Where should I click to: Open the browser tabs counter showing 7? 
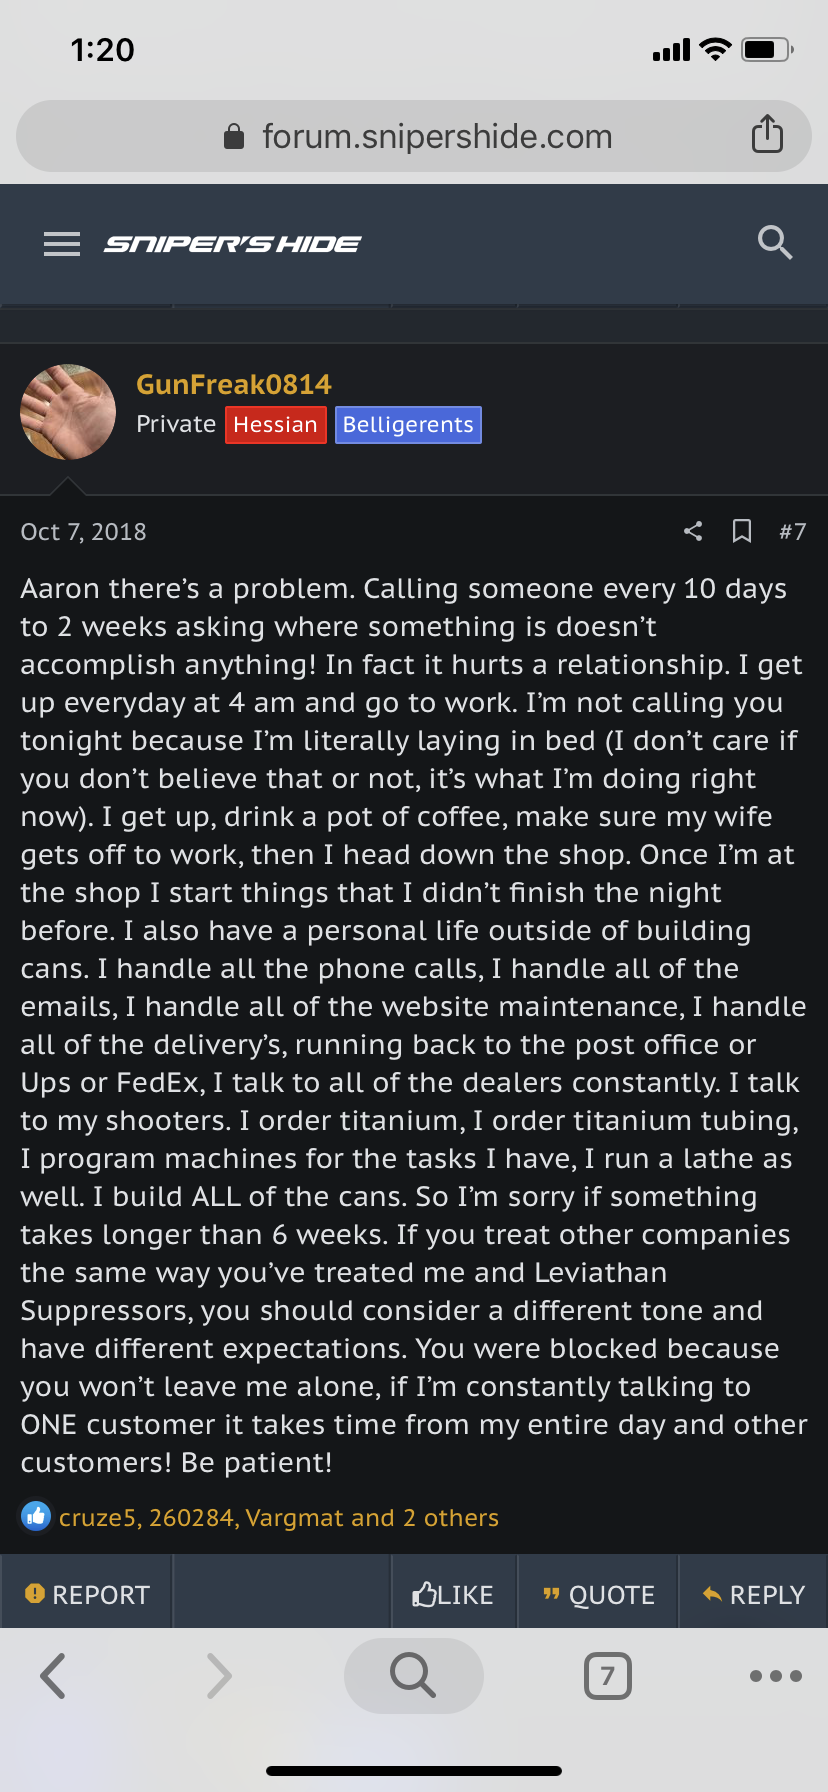point(607,1676)
